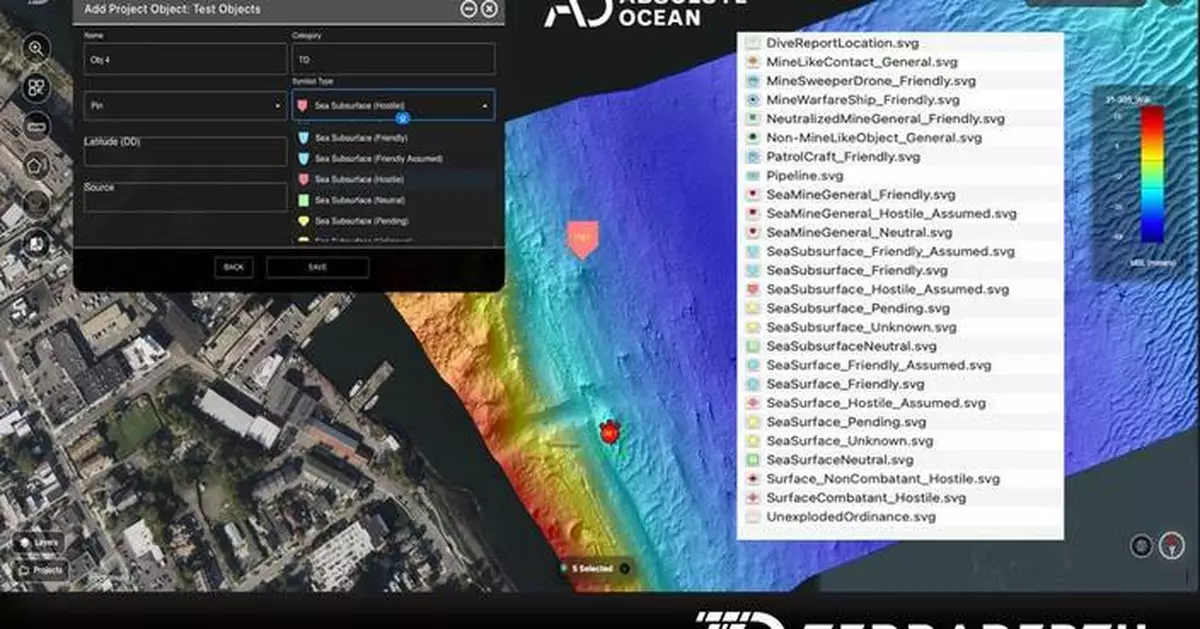Click the SurfaceCombatant_Hostile.svg file icon
Viewport: 1200px width, 629px height.
pos(754,498)
